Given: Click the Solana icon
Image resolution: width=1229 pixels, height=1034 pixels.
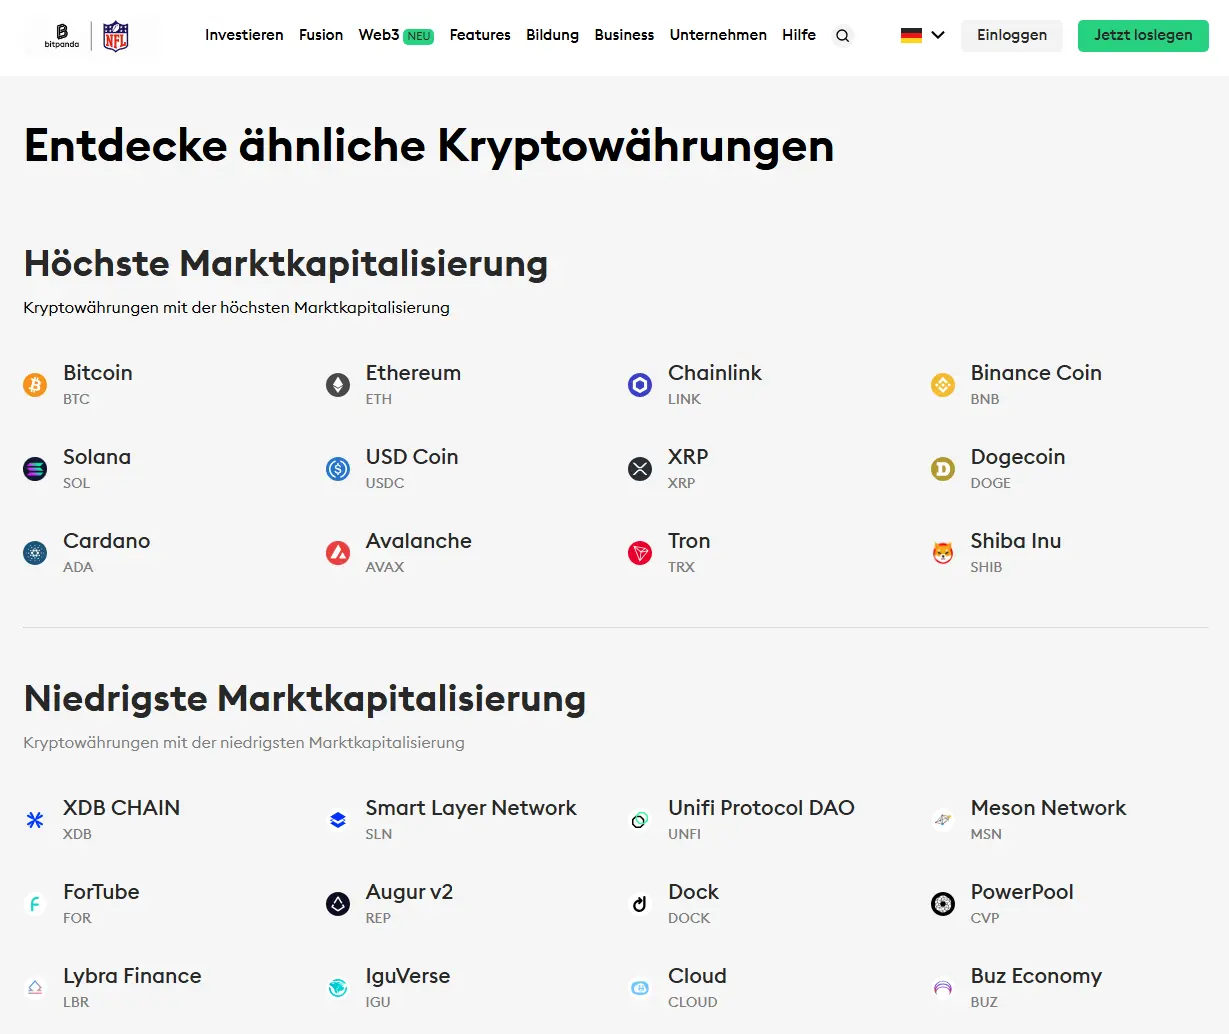Looking at the screenshot, I should 35,468.
